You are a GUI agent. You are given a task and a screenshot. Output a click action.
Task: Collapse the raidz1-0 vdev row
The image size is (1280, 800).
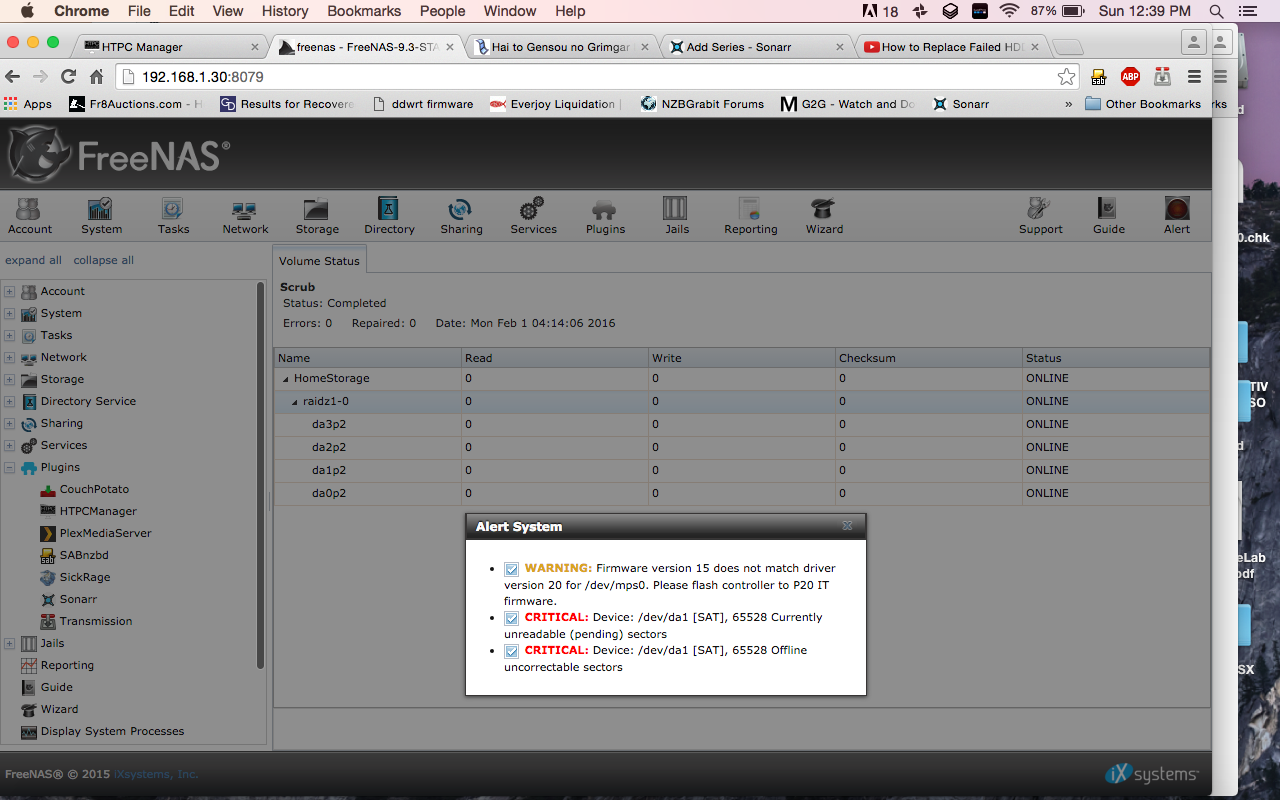tap(295, 402)
